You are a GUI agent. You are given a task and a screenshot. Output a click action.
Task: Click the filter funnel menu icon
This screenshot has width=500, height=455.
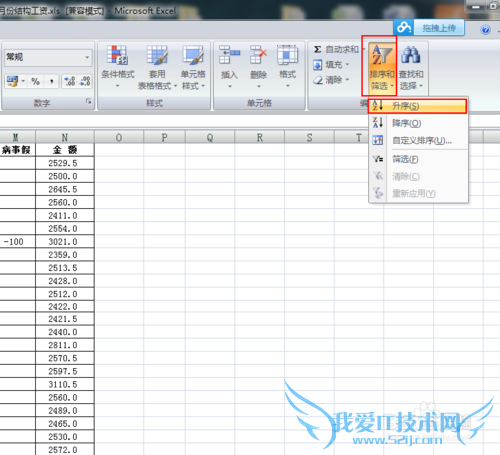pyautogui.click(x=378, y=159)
